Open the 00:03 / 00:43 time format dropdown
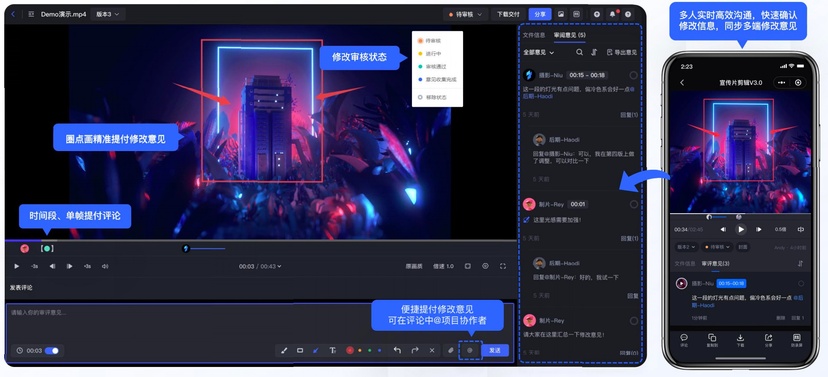 [x=260, y=267]
